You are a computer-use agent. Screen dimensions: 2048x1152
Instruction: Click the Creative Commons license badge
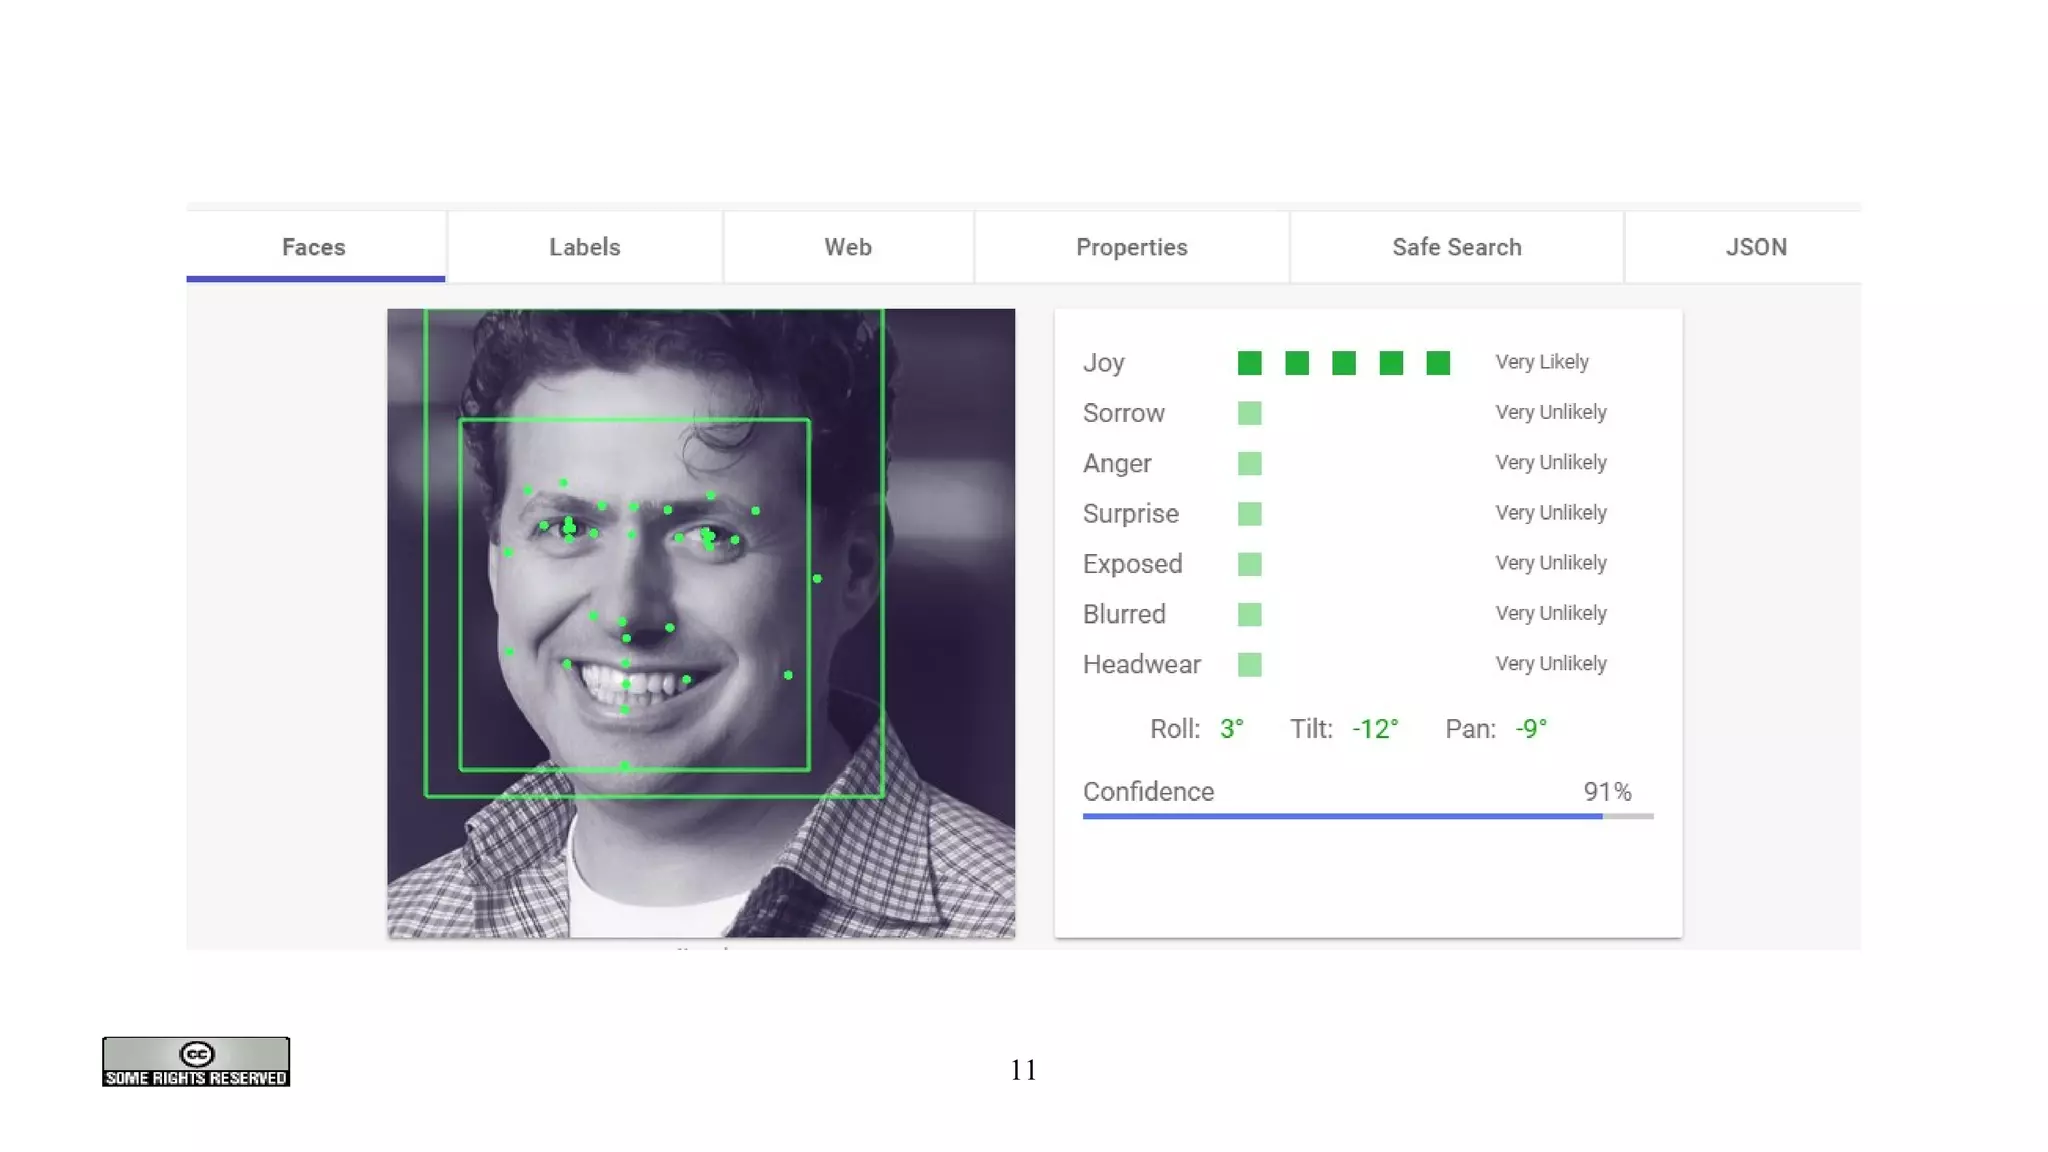point(196,1061)
